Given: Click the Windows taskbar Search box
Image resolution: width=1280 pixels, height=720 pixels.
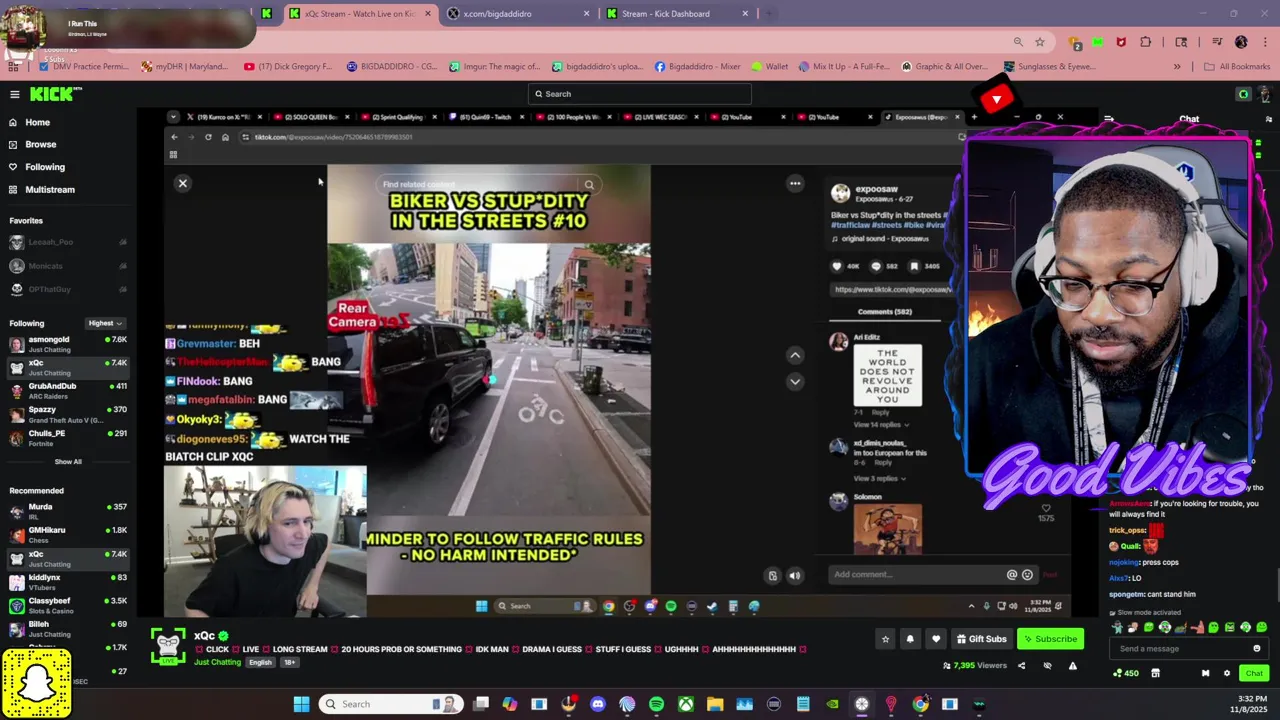Looking at the screenshot, I should coord(391,704).
